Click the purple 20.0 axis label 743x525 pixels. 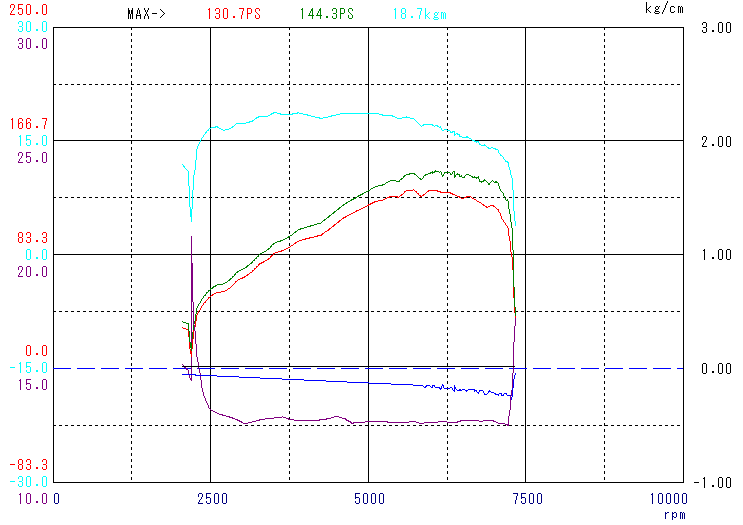coord(32,272)
